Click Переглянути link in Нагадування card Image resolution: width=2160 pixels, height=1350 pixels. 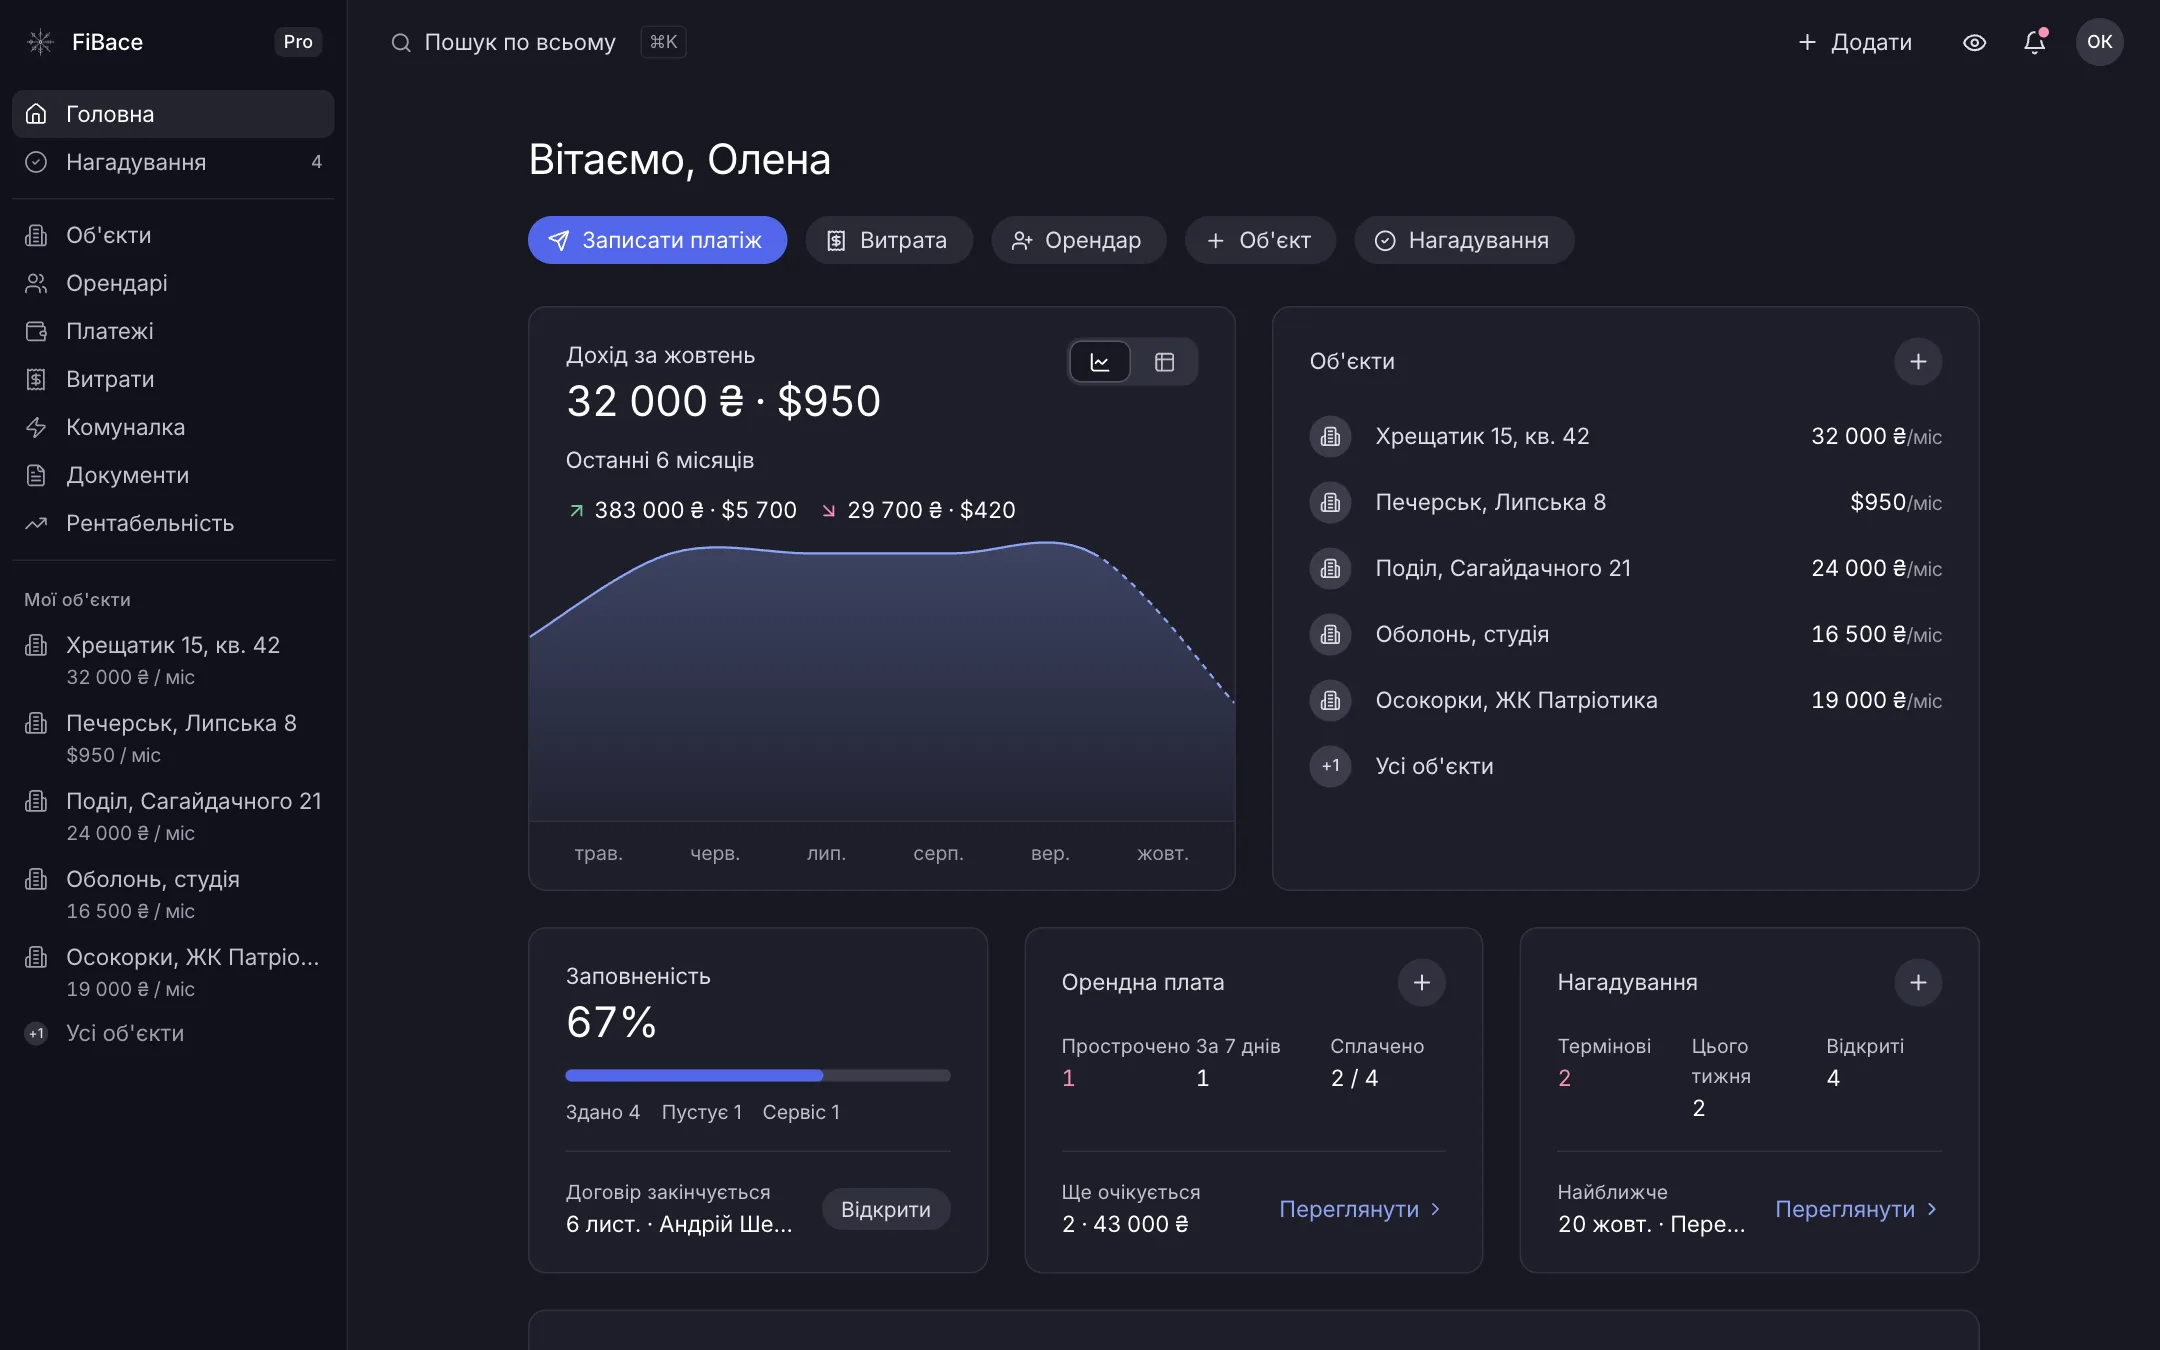tap(1856, 1209)
